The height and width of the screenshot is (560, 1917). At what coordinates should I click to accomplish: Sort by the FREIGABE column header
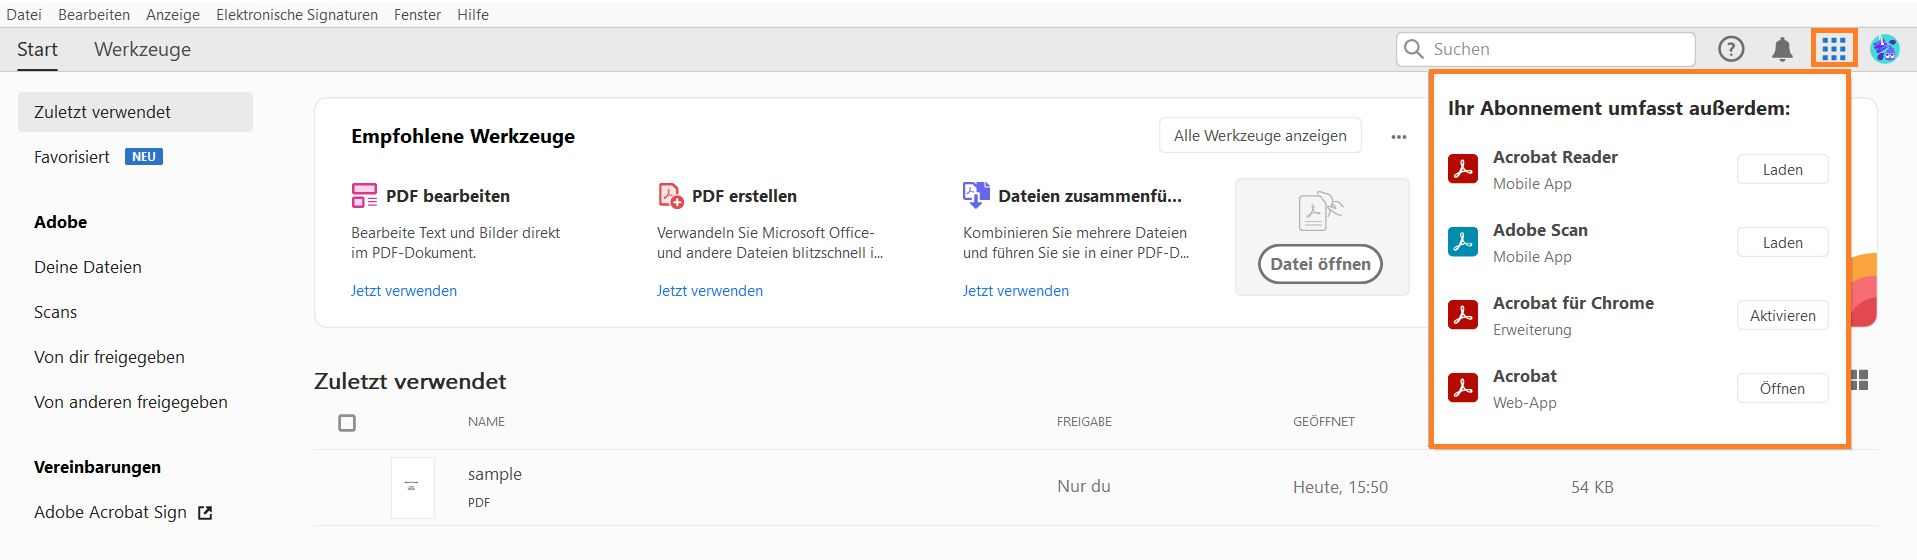tap(1084, 422)
